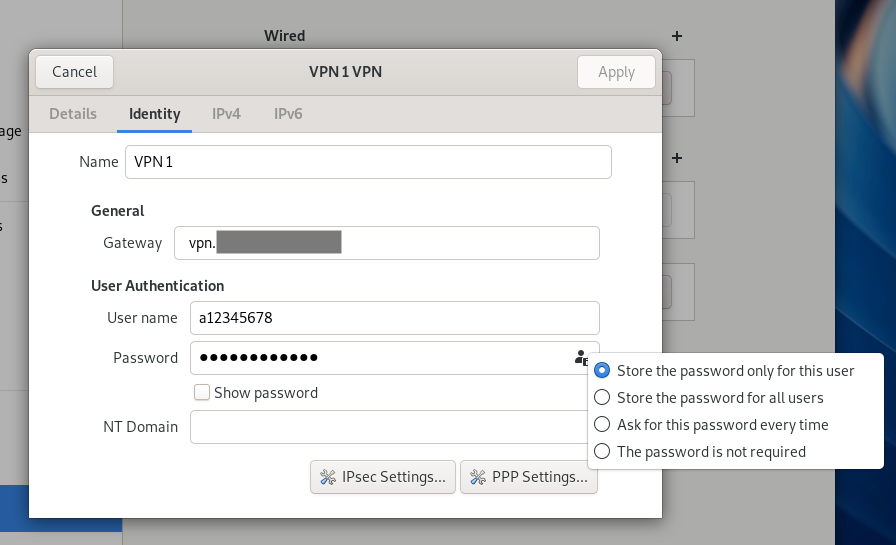Open the IPv6 tab

288,114
